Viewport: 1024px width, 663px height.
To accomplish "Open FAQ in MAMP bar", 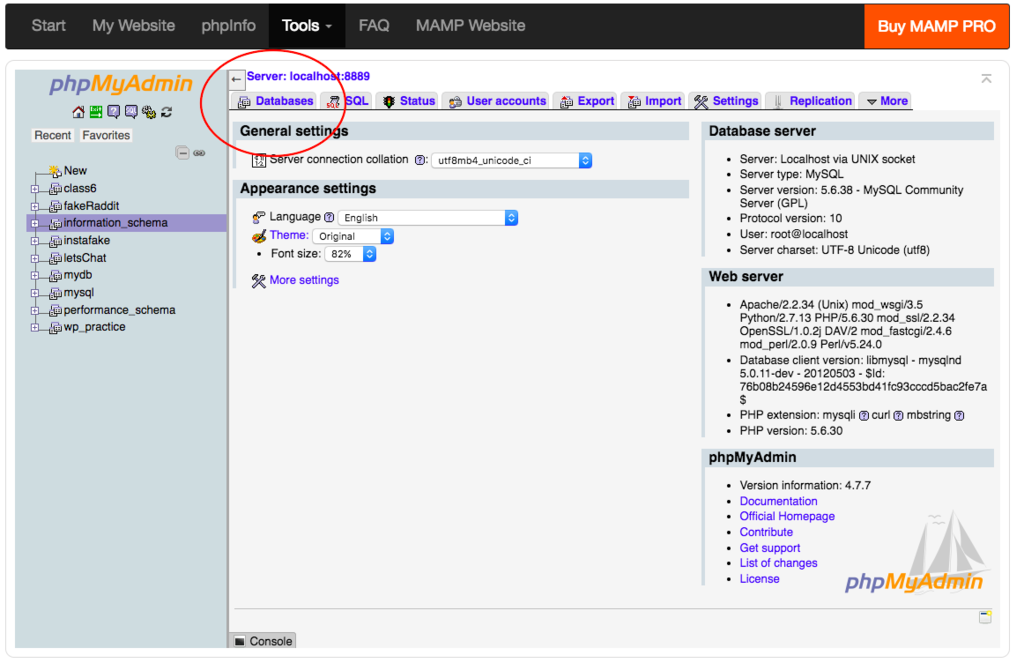I will click(374, 26).
